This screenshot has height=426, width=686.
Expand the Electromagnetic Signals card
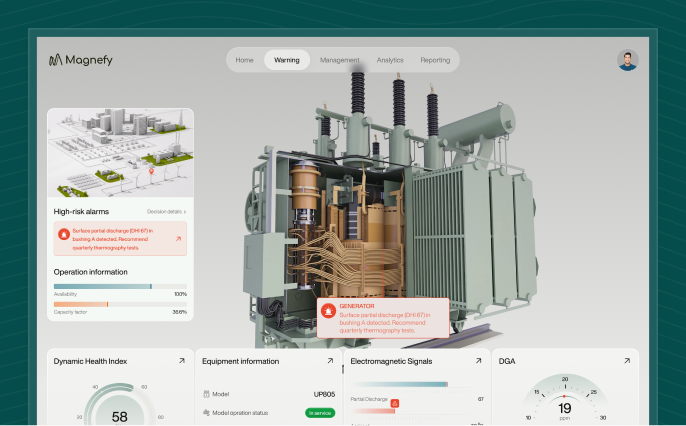(478, 361)
